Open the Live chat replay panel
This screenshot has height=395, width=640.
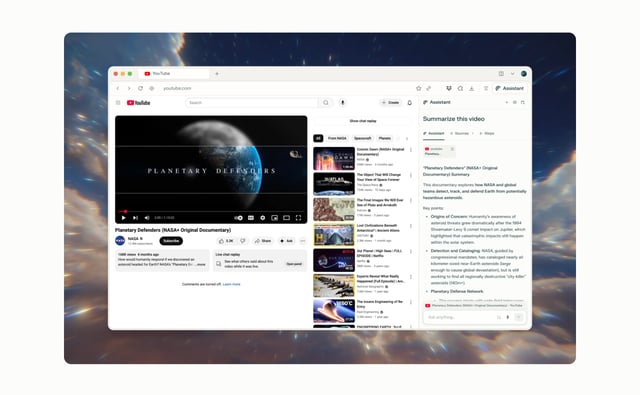(x=294, y=264)
